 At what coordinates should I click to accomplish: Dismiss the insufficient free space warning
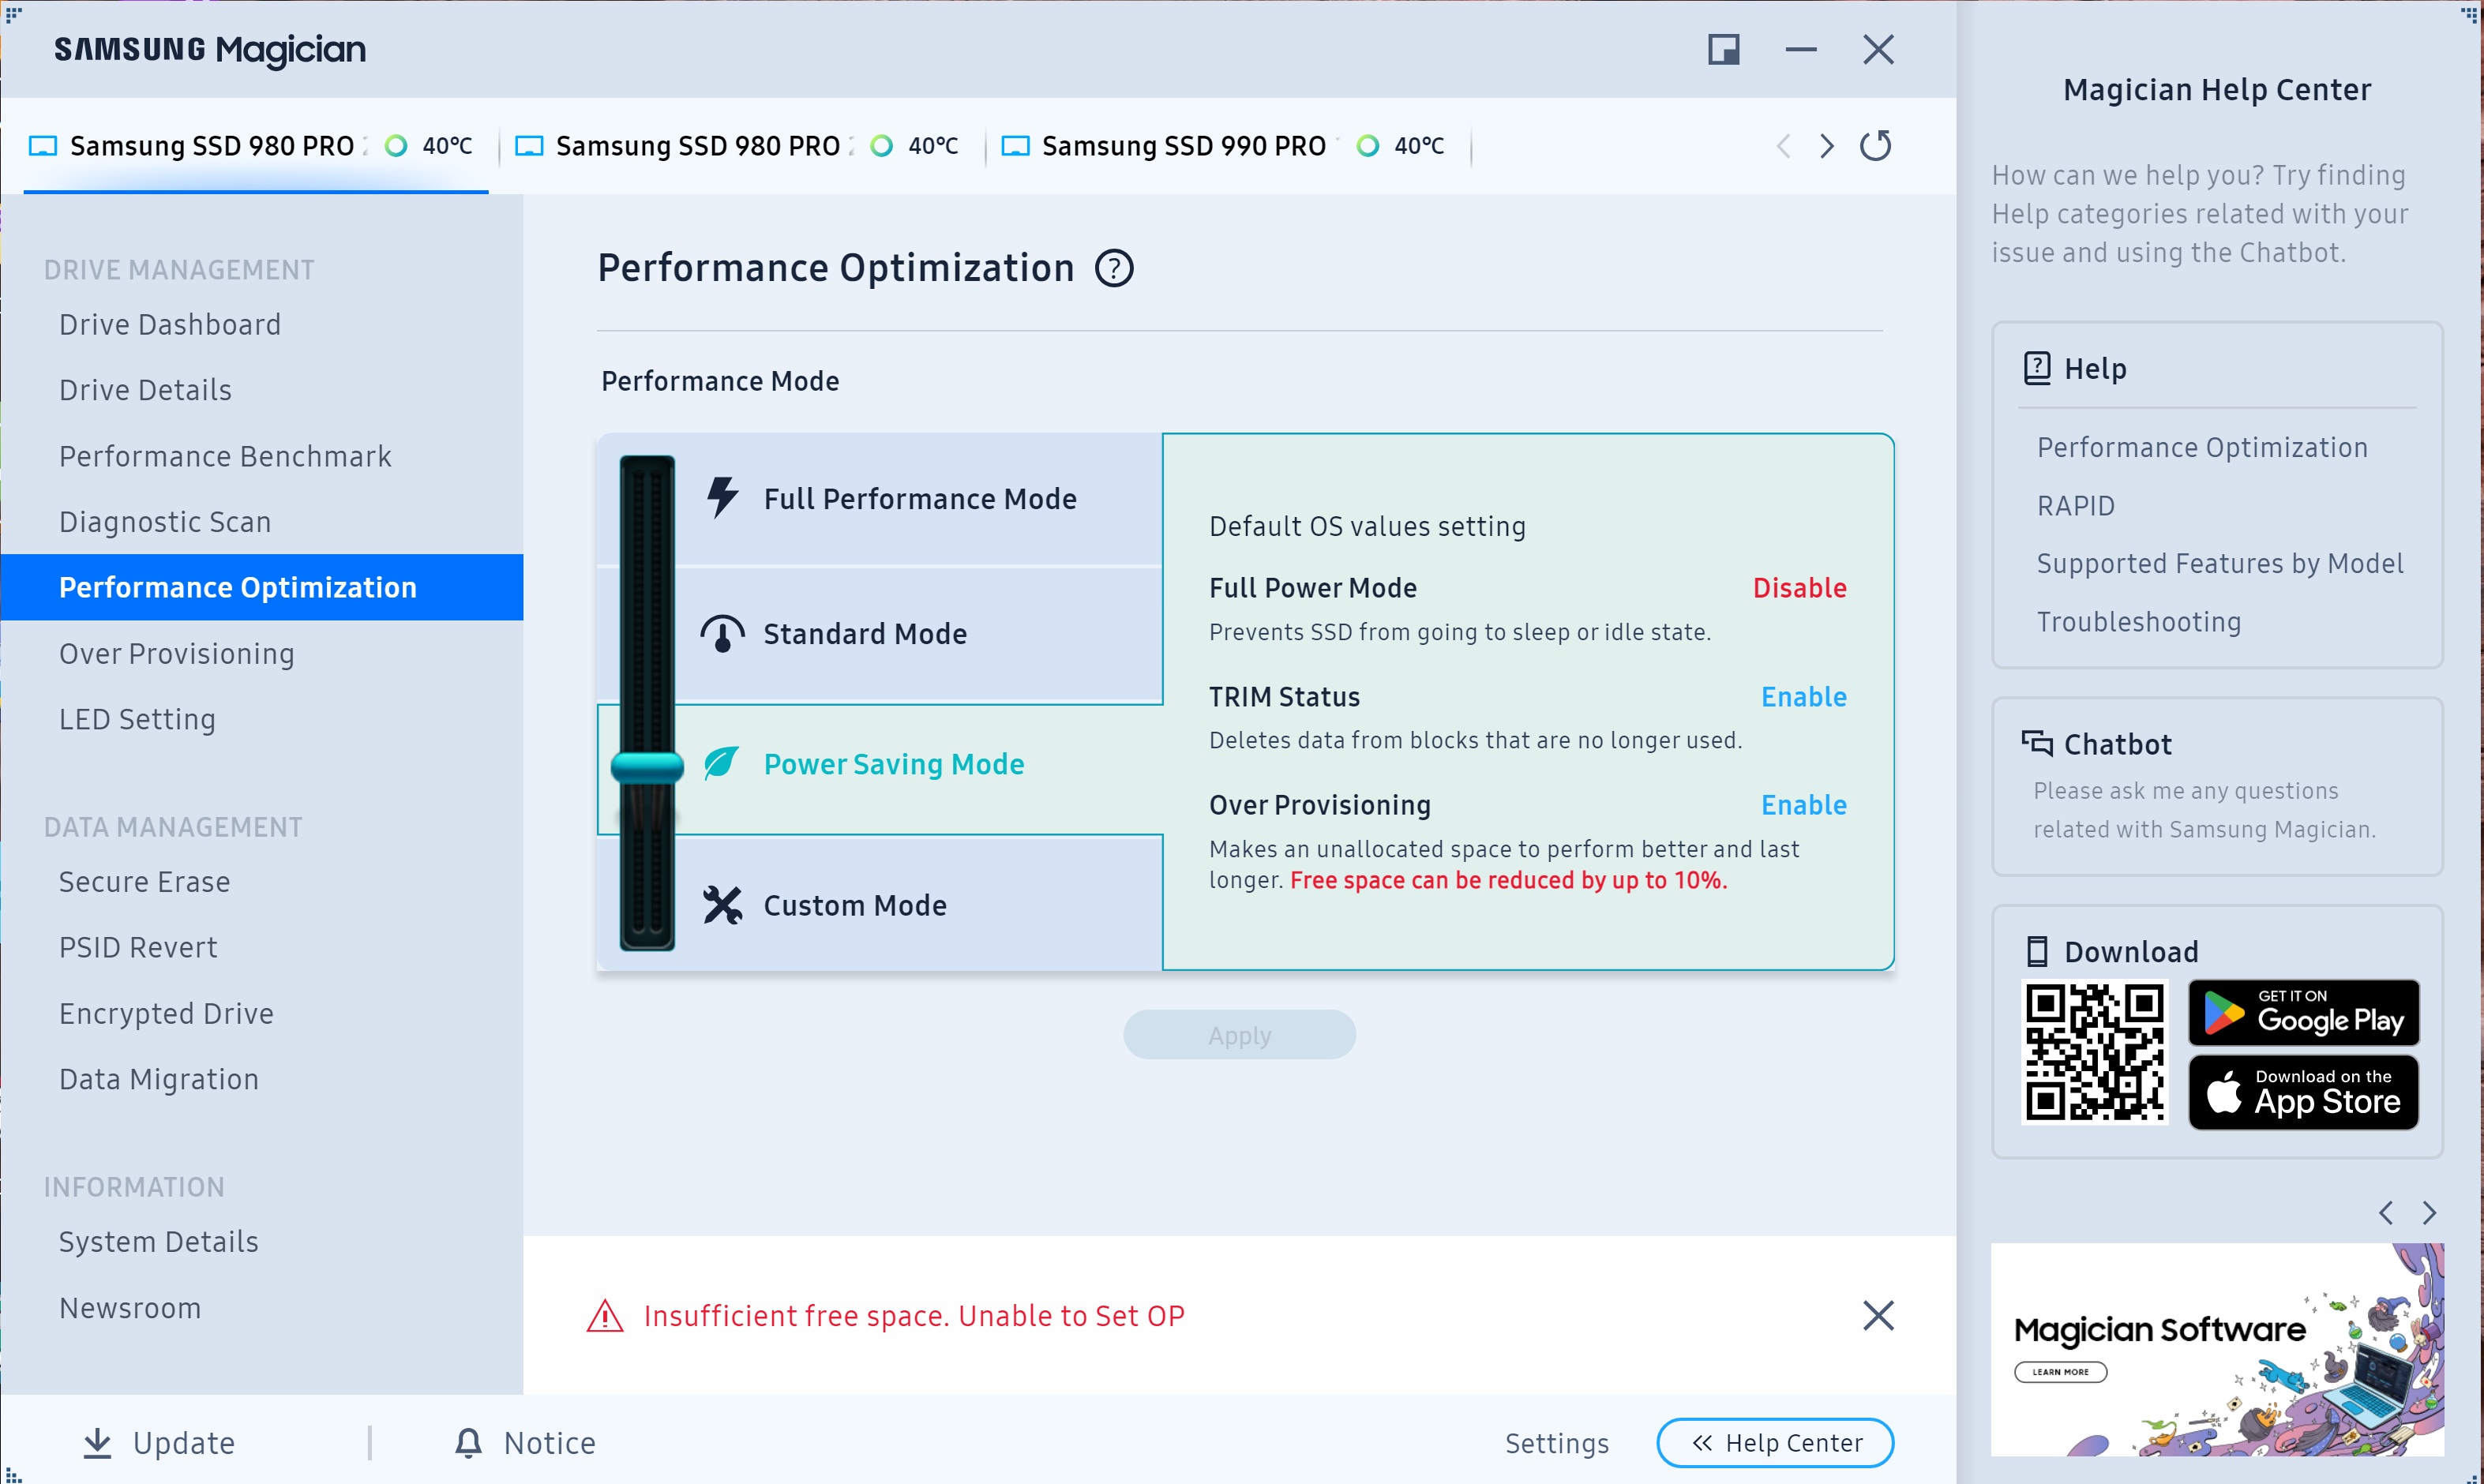click(1878, 1315)
